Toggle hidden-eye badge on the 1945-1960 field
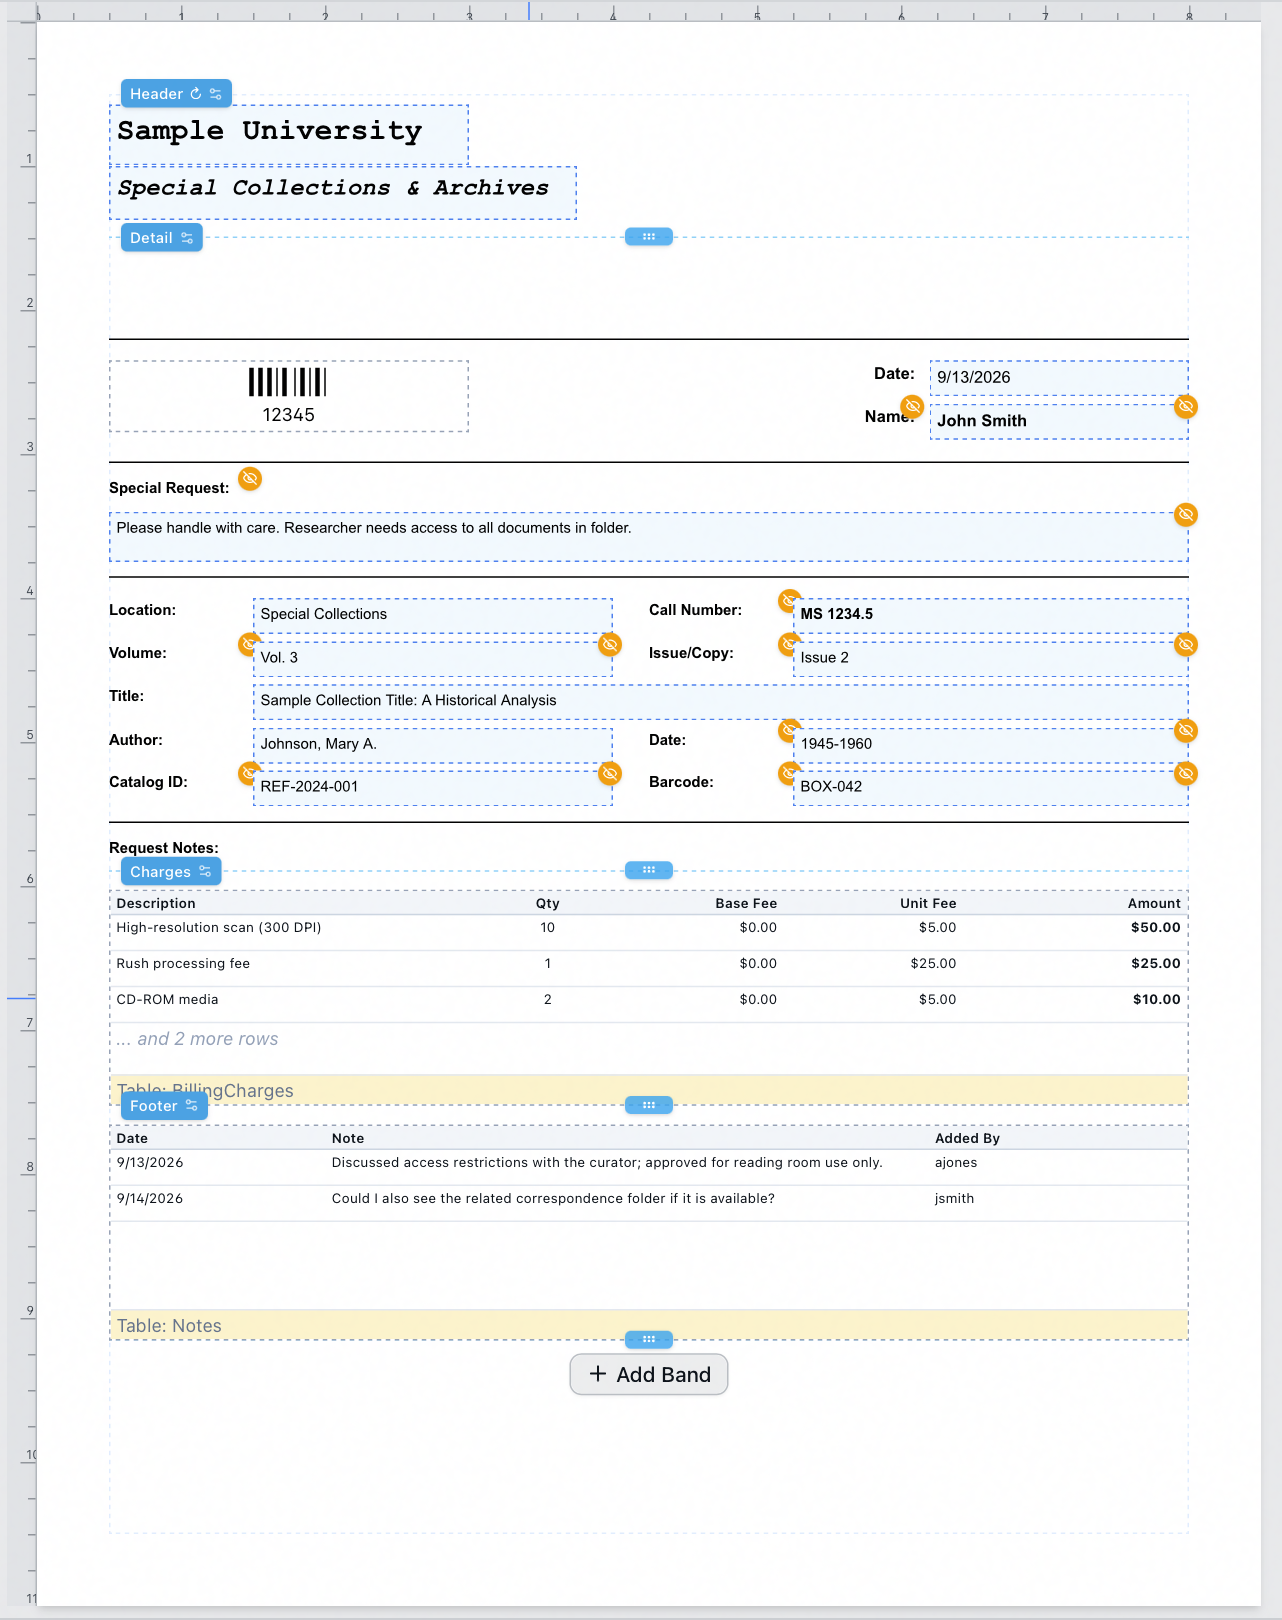1282x1620 pixels. [1186, 730]
